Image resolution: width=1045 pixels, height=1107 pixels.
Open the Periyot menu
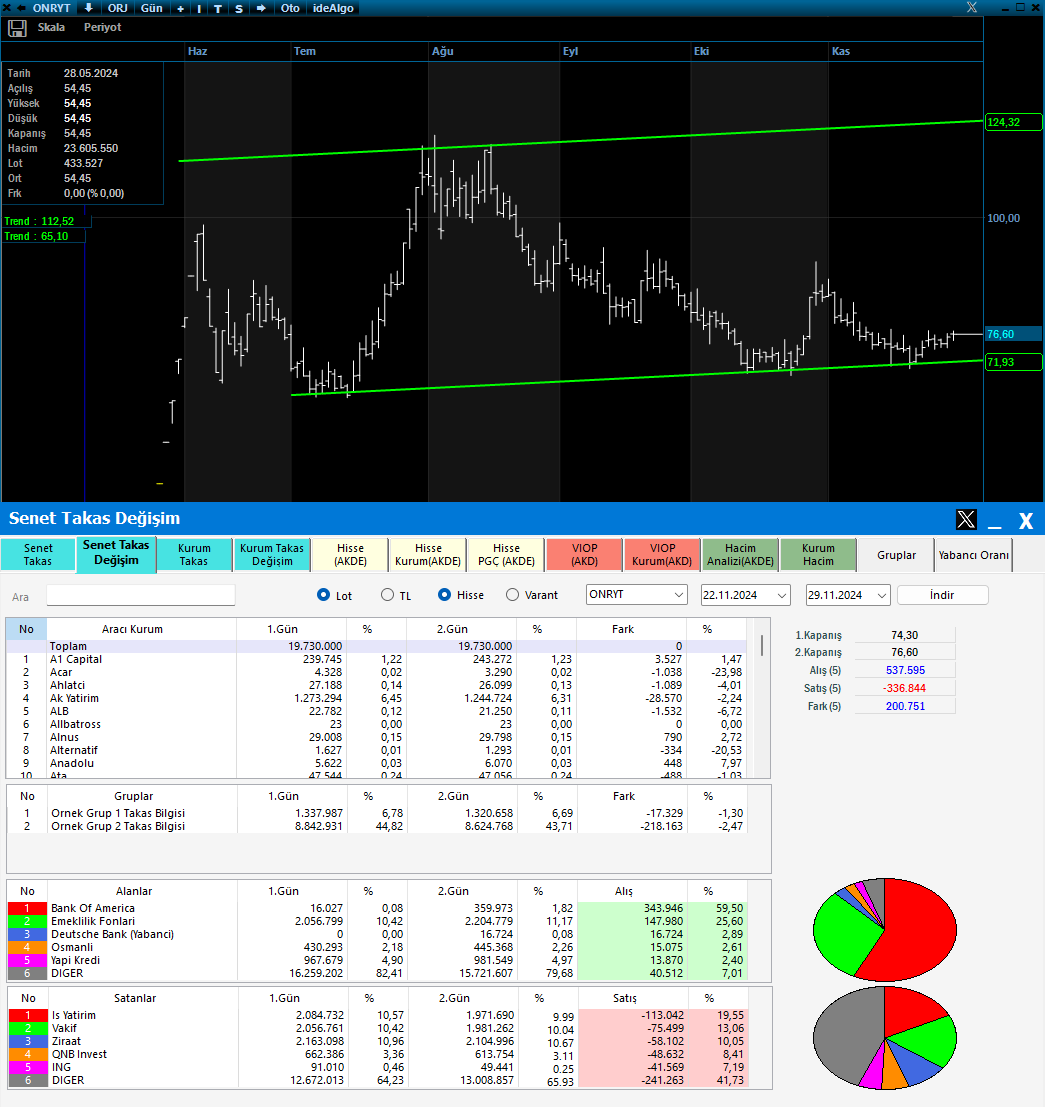tap(102, 27)
